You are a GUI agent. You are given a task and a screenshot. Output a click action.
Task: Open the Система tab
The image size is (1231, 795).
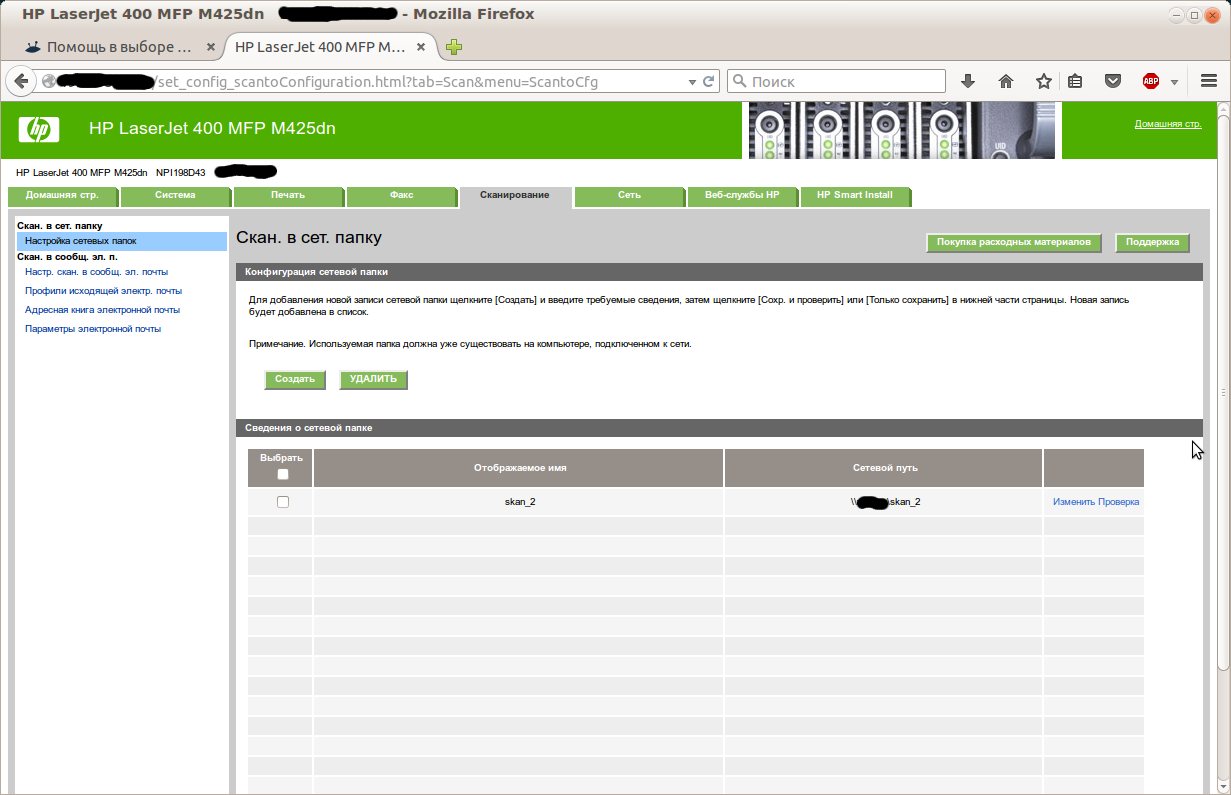tap(175, 195)
